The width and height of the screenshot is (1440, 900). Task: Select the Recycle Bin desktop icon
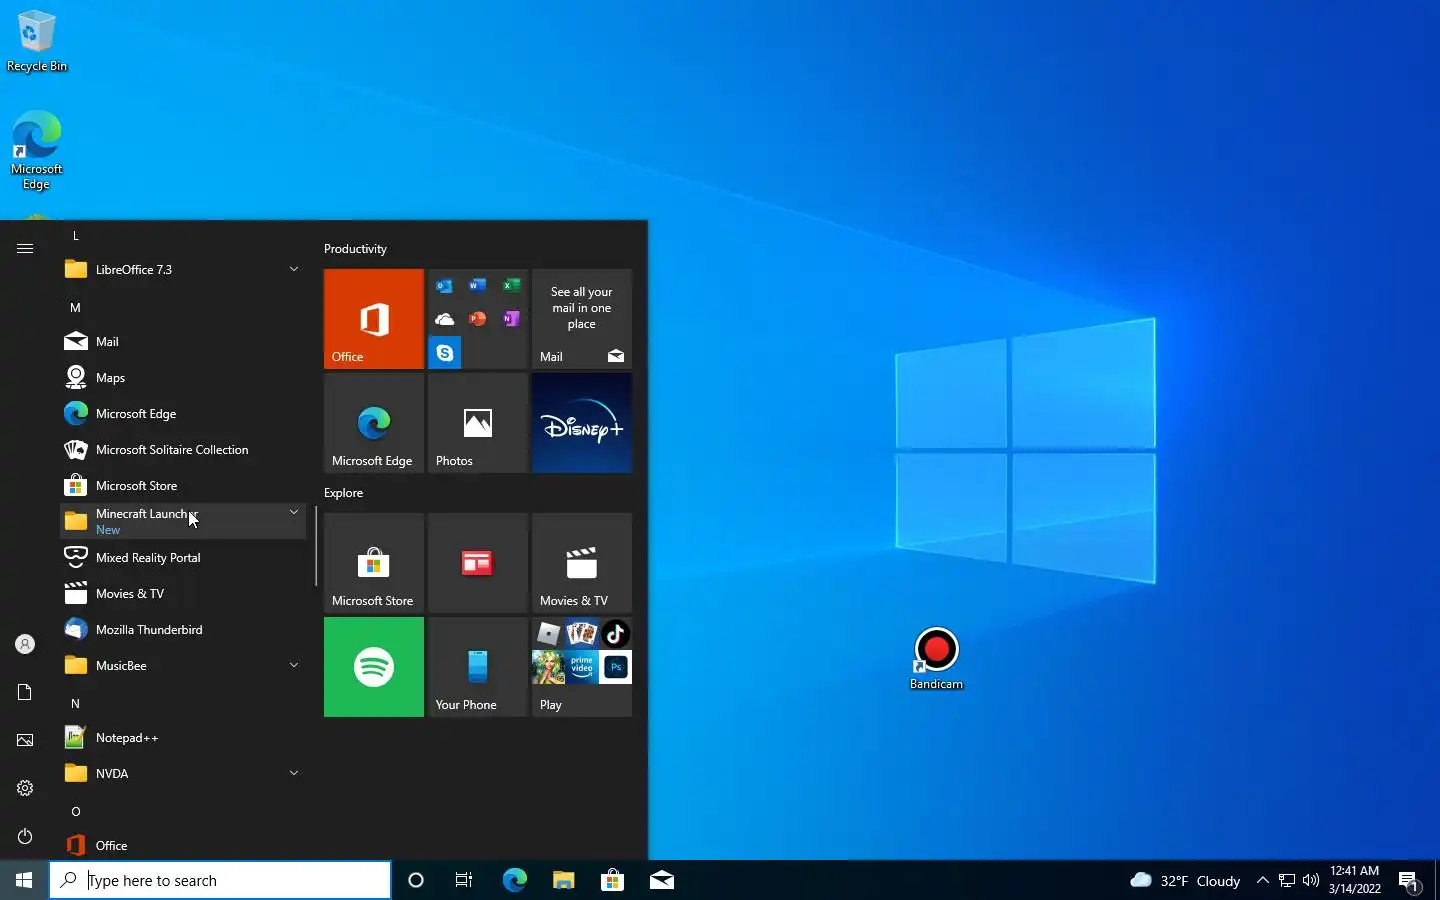[37, 41]
